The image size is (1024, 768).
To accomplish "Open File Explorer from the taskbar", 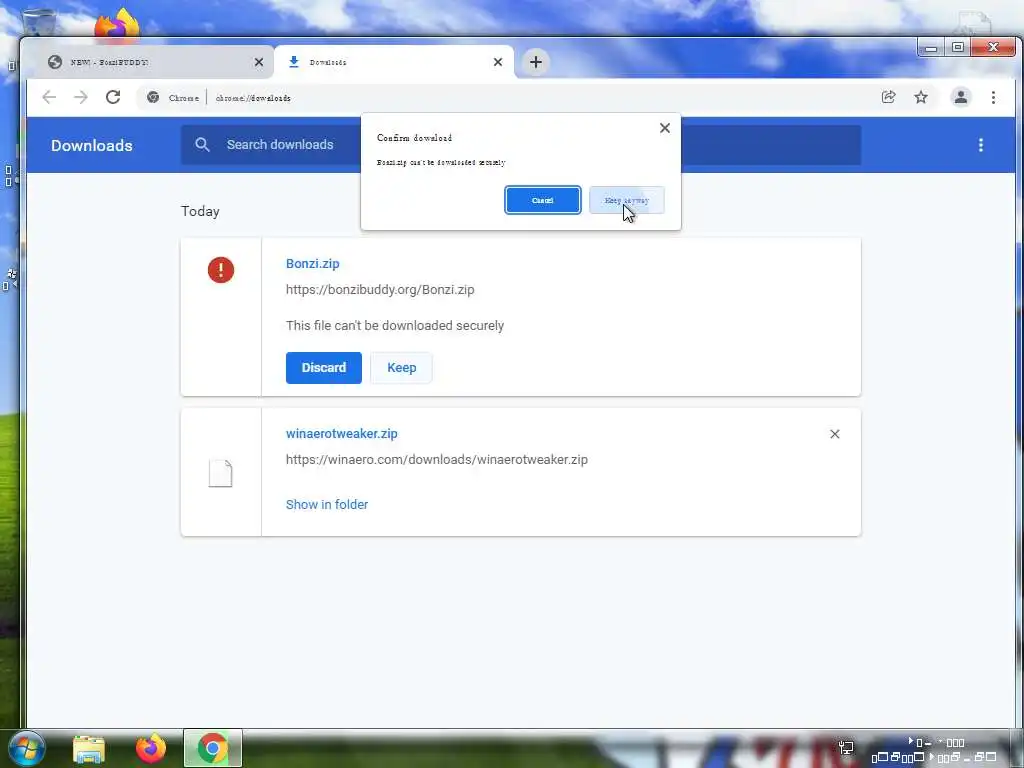I will pos(89,749).
